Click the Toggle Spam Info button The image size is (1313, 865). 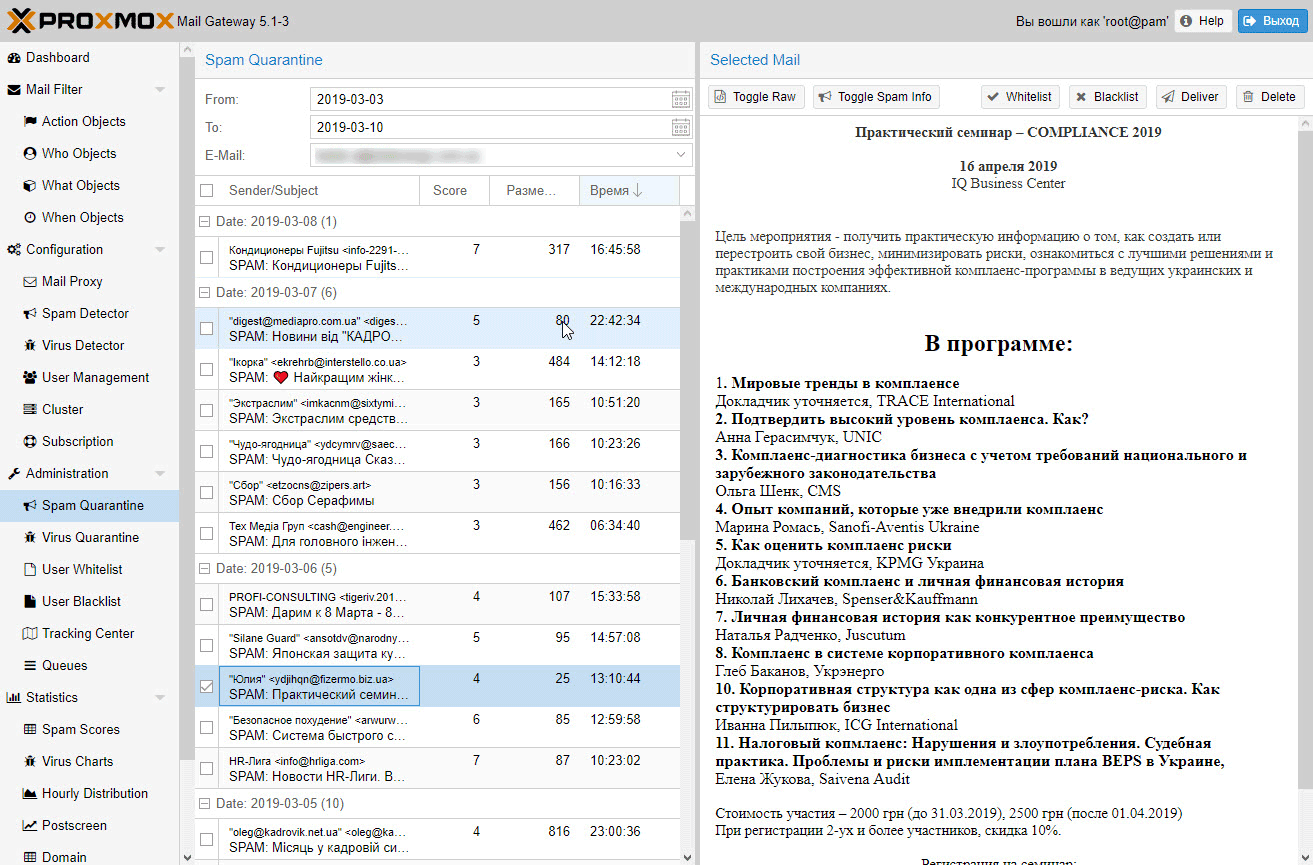875,97
